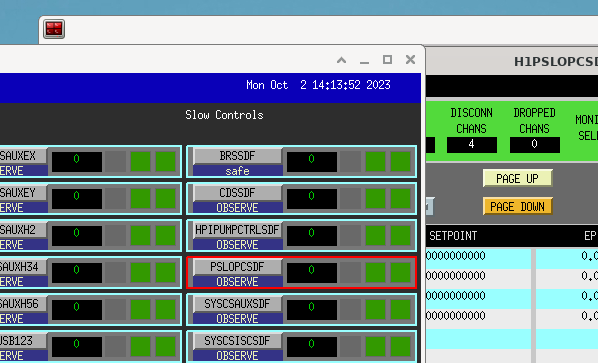Click the SAUXEY row count field
The image size is (598, 363).
coord(77,199)
